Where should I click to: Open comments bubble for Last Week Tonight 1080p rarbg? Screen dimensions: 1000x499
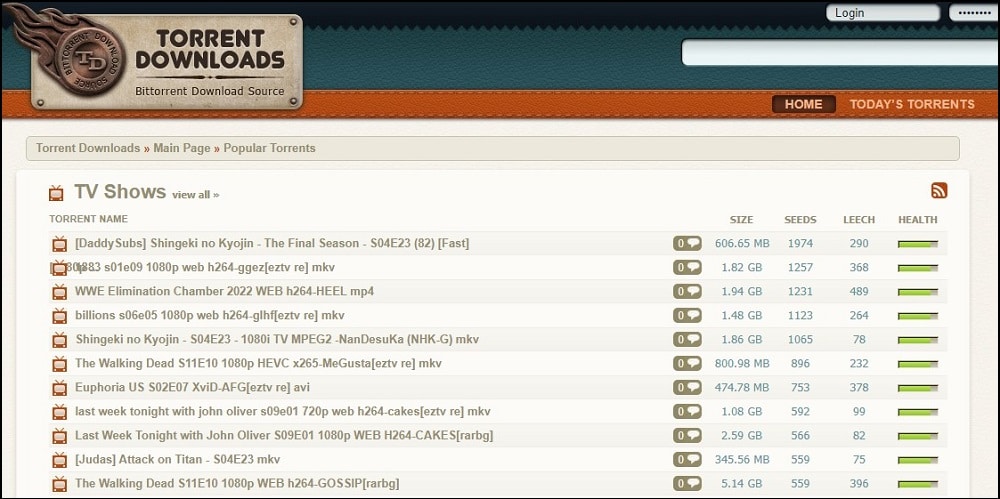click(687, 435)
